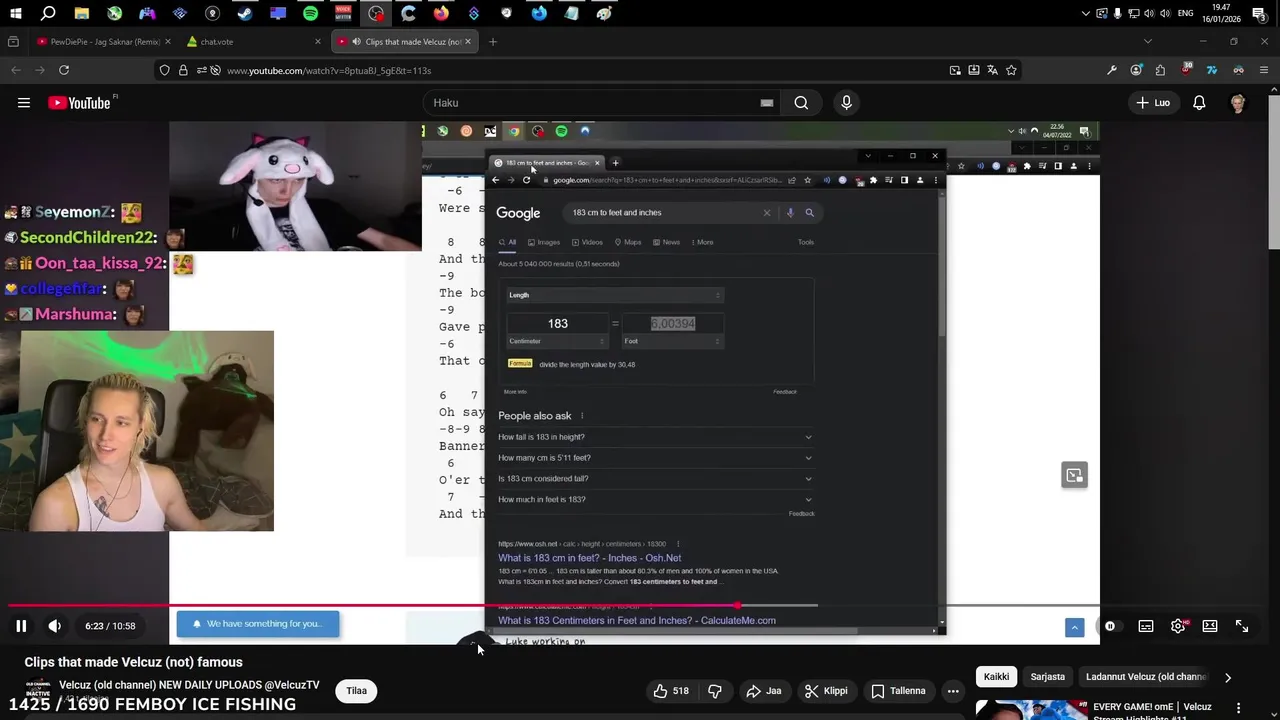Viewport: 1280px width, 720px height.
Task: Open the player settings gear
Action: (x=1178, y=626)
